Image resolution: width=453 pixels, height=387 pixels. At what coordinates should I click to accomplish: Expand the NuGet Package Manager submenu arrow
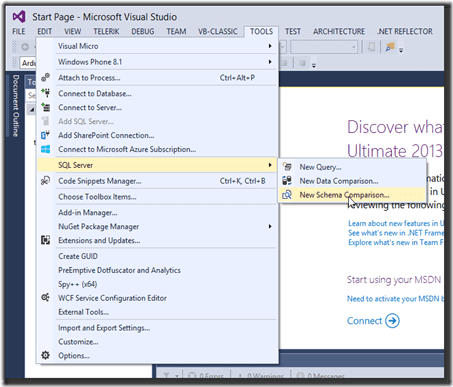point(270,226)
